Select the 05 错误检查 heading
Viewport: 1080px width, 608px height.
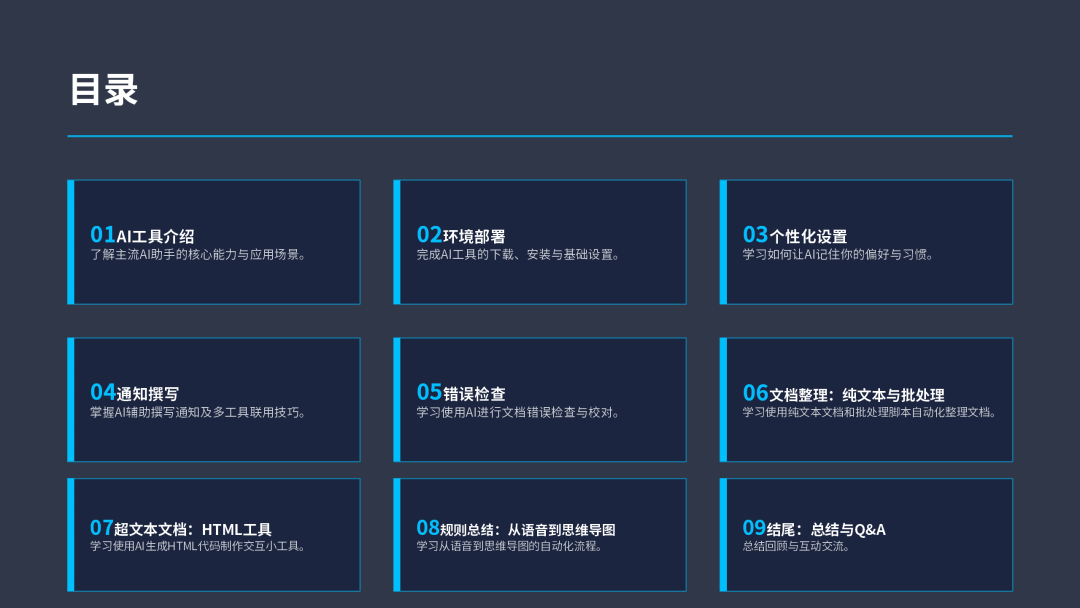point(461,392)
